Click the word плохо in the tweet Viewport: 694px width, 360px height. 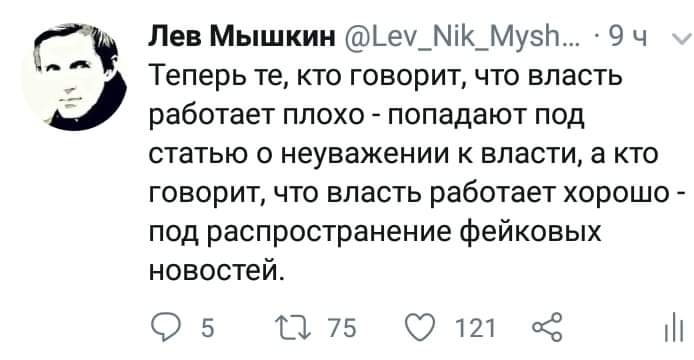[x=323, y=116]
